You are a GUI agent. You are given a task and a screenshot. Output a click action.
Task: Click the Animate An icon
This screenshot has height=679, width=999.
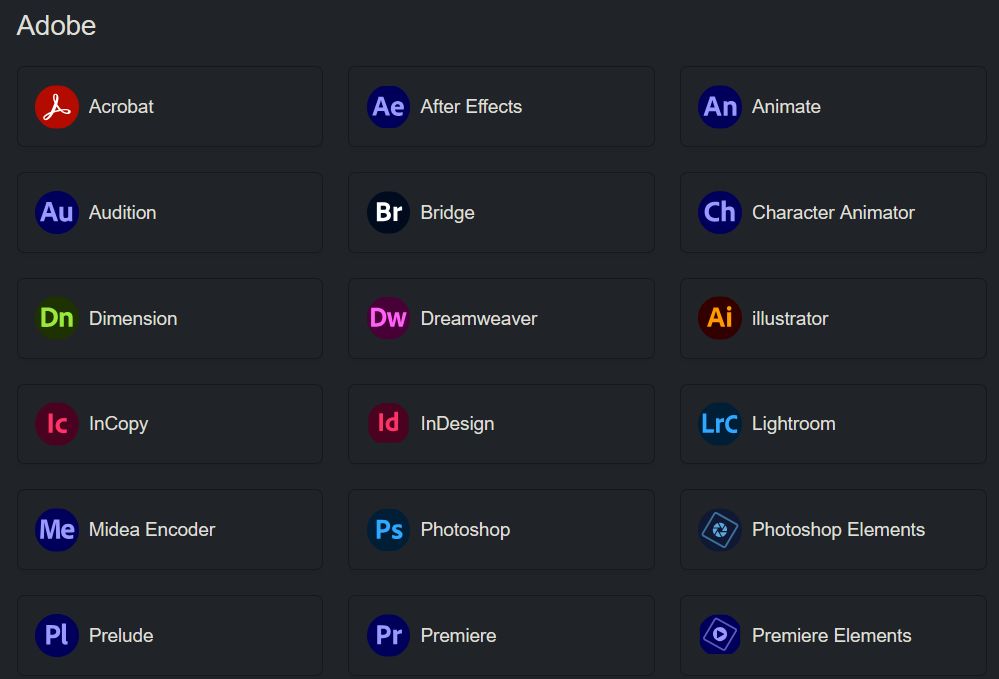click(x=720, y=107)
